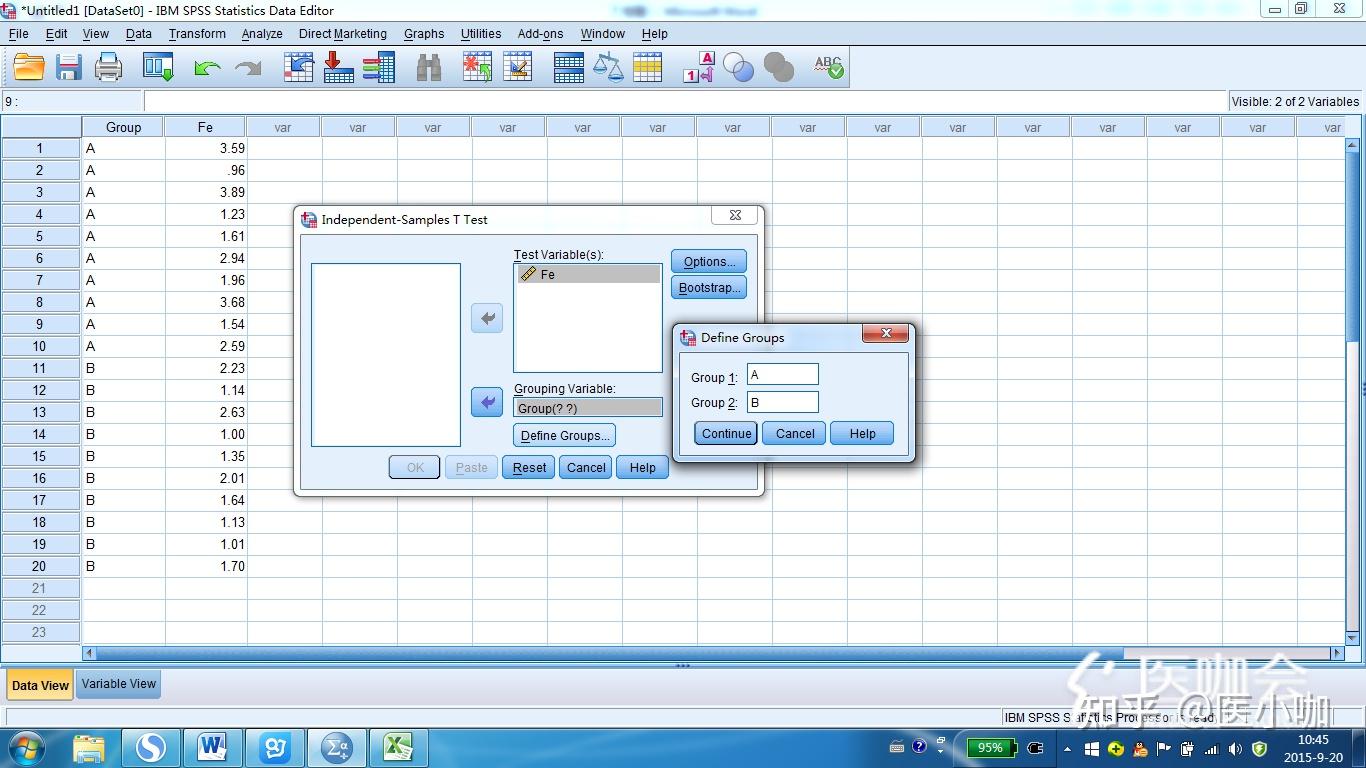This screenshot has width=1366, height=768.
Task: Run the ABC spell check
Action: [x=829, y=67]
